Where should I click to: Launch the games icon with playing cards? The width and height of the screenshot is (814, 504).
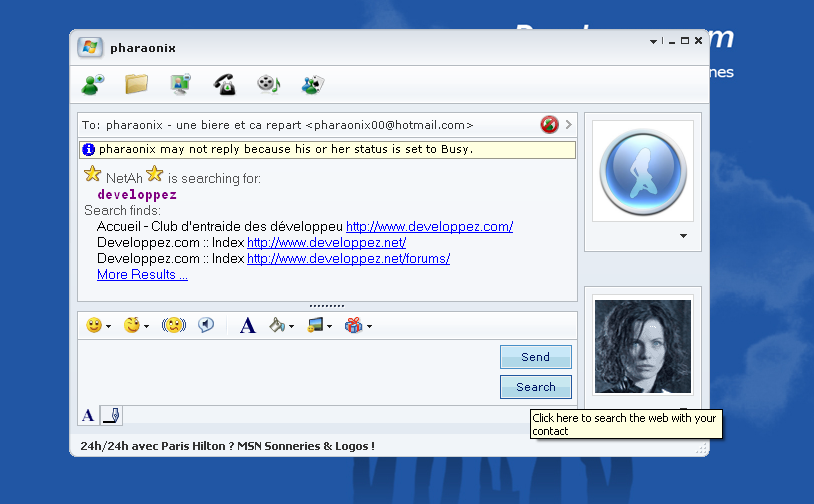[313, 85]
